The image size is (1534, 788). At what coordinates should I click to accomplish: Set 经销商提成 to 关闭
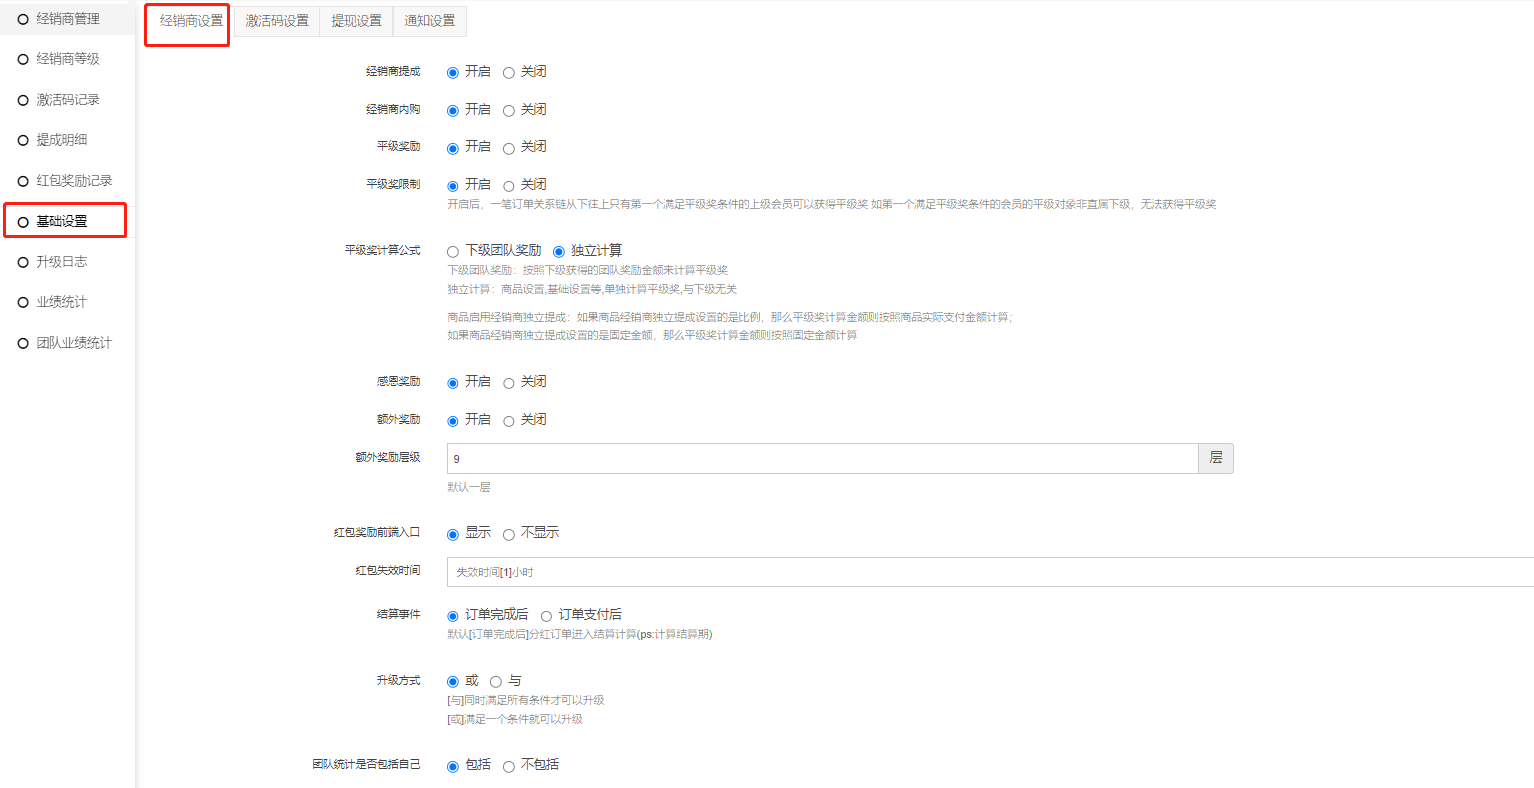pos(509,73)
